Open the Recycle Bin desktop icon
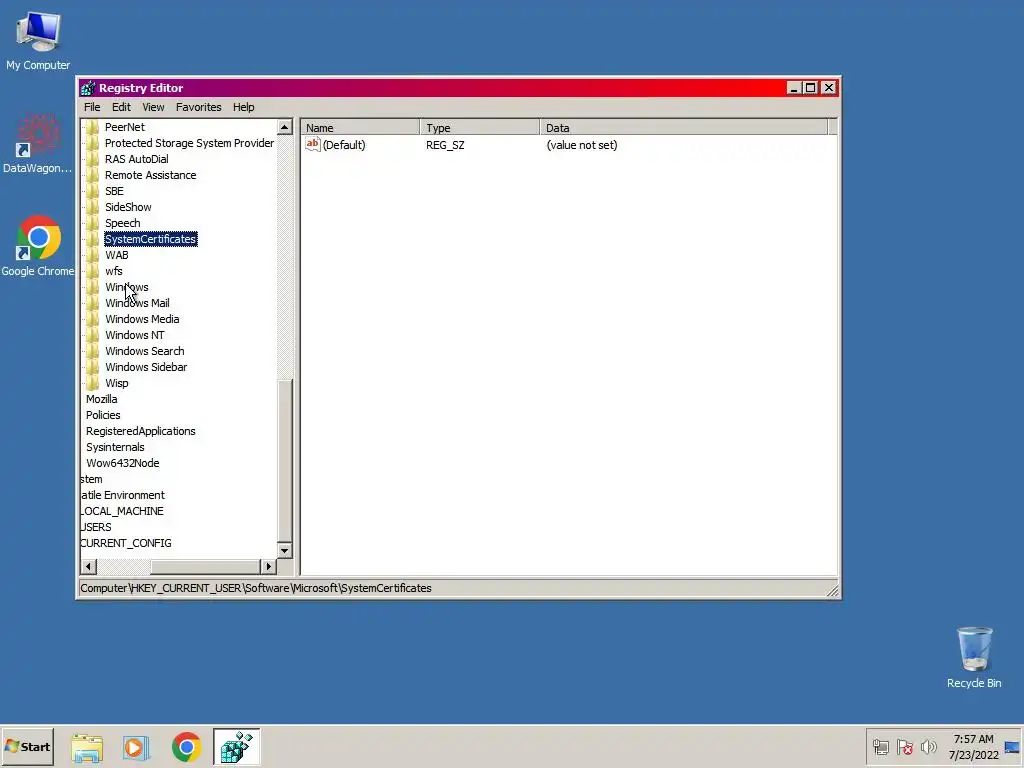The width and height of the screenshot is (1024, 768). [x=974, y=658]
